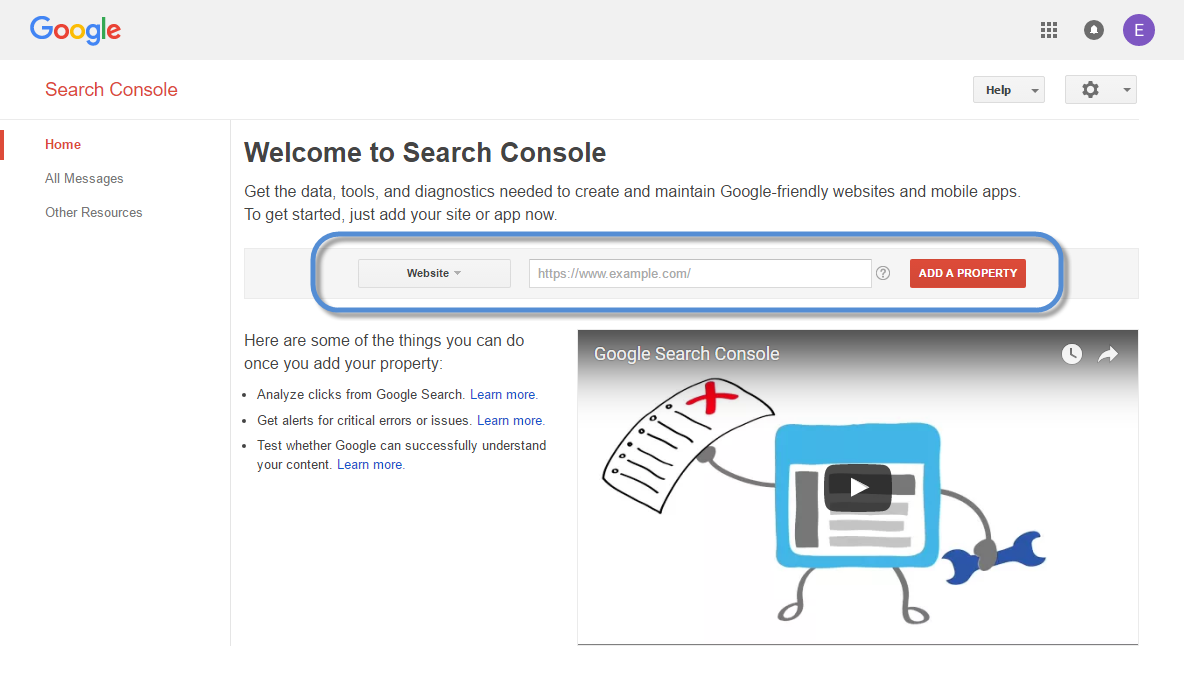Open Learn more about critical error alerts
The image size is (1184, 694).
(510, 421)
